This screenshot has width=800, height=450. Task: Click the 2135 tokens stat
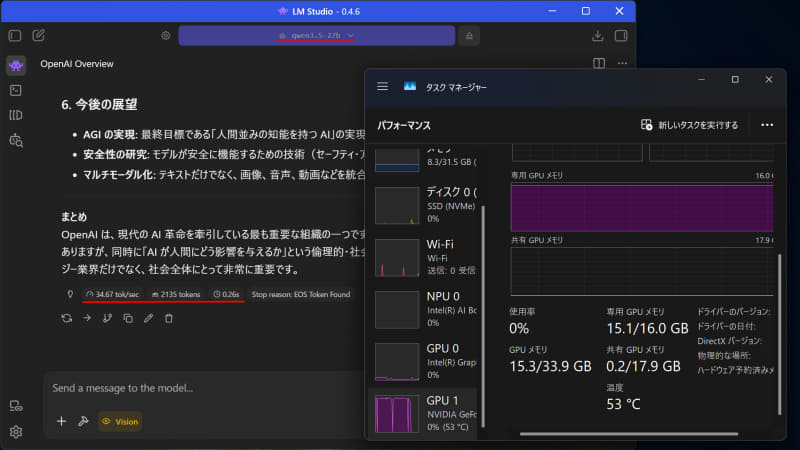tap(176, 294)
